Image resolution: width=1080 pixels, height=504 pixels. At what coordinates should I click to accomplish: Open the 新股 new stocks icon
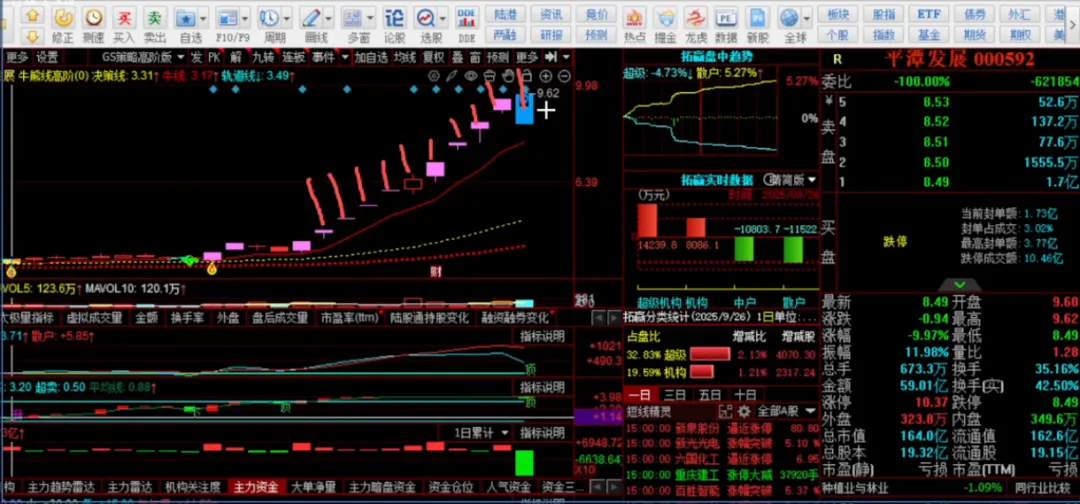tap(757, 17)
